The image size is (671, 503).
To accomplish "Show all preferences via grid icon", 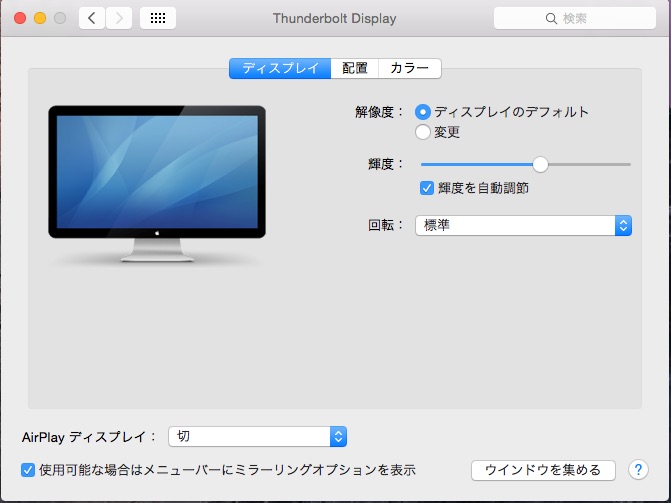I will point(158,18).
